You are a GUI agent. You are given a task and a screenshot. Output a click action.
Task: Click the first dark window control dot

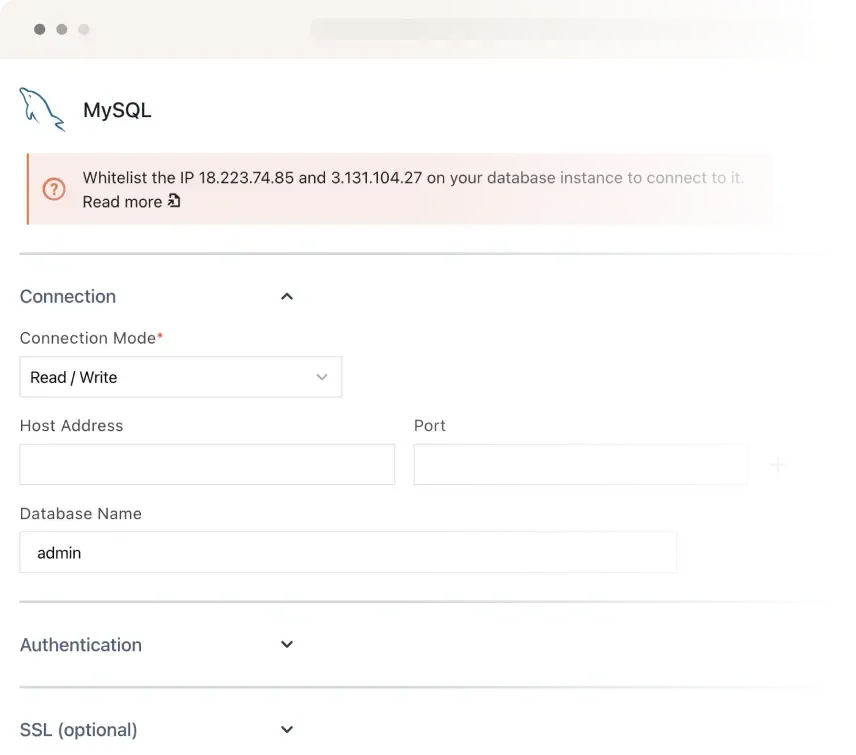point(39,29)
